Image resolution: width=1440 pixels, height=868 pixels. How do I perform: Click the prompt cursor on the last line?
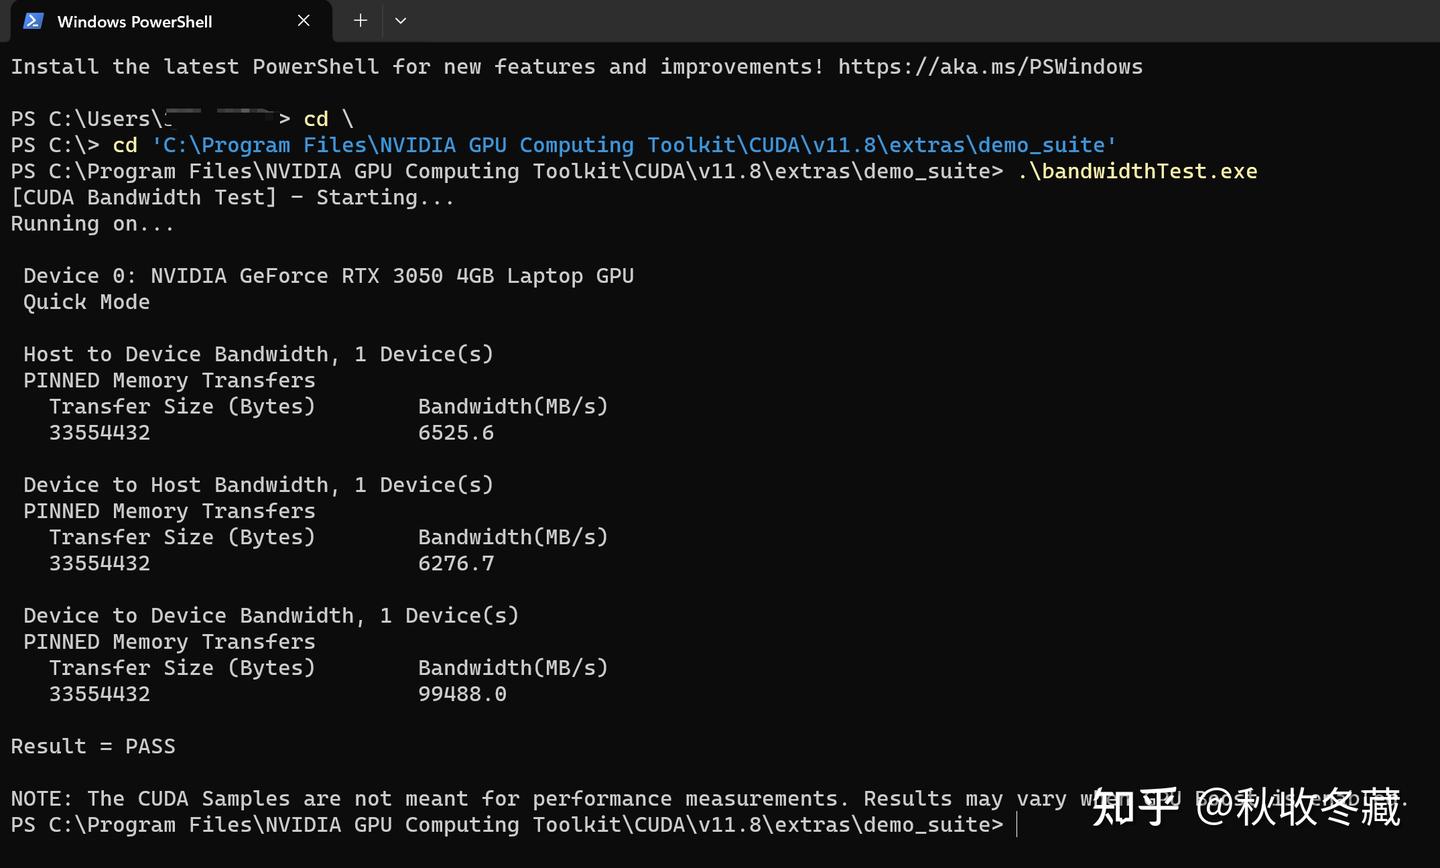click(x=1016, y=825)
